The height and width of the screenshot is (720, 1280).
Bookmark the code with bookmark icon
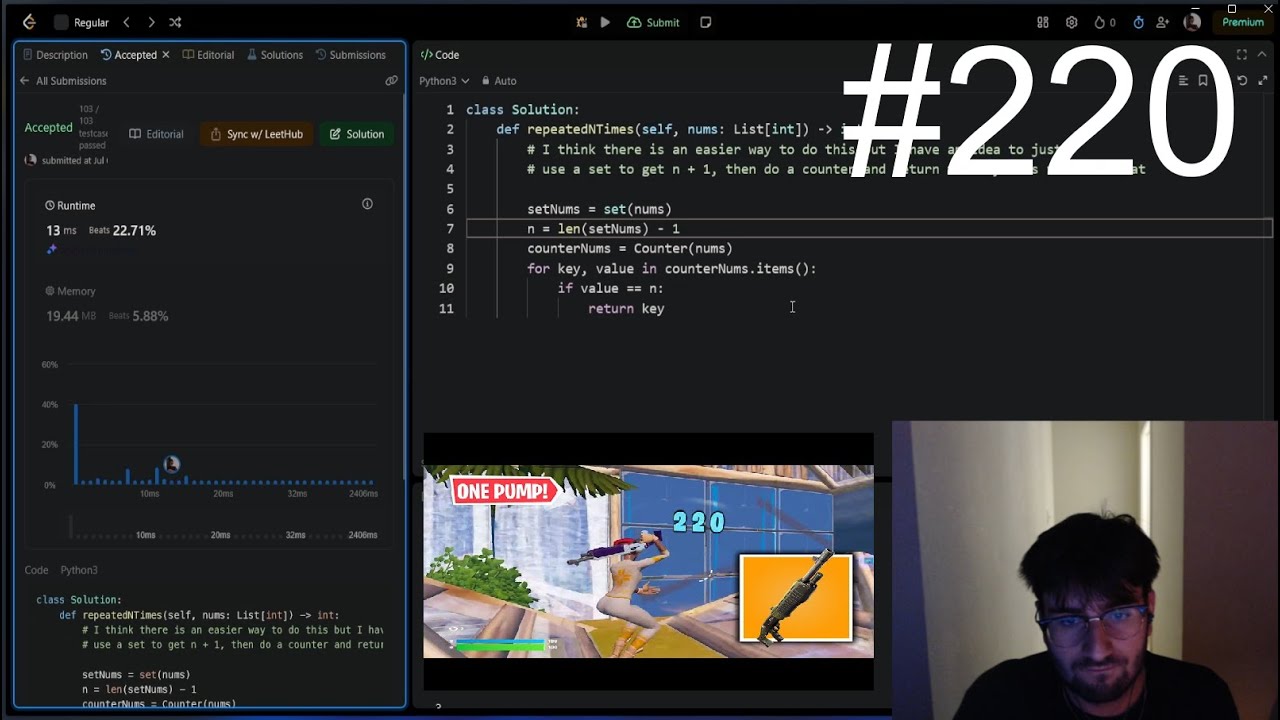(x=1203, y=81)
